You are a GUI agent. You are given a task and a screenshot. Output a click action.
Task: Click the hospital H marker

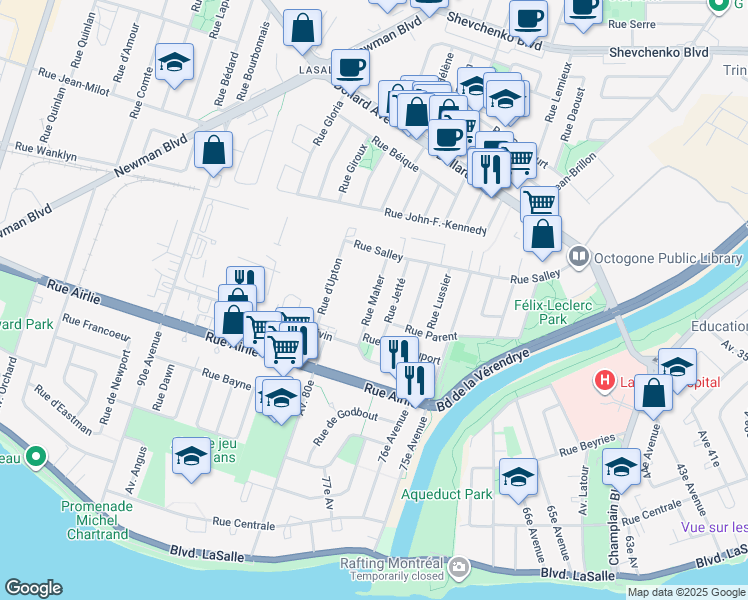click(604, 382)
